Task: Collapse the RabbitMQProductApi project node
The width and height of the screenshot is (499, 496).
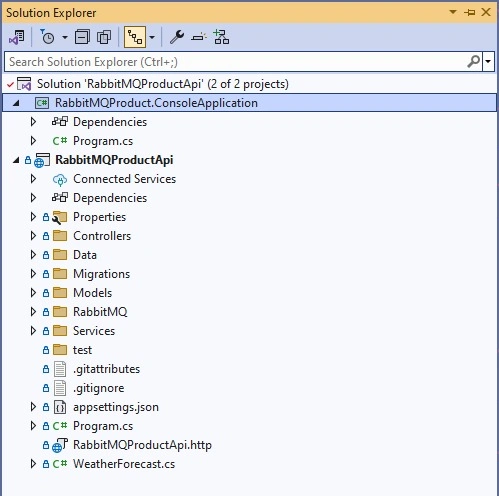Action: (16, 160)
